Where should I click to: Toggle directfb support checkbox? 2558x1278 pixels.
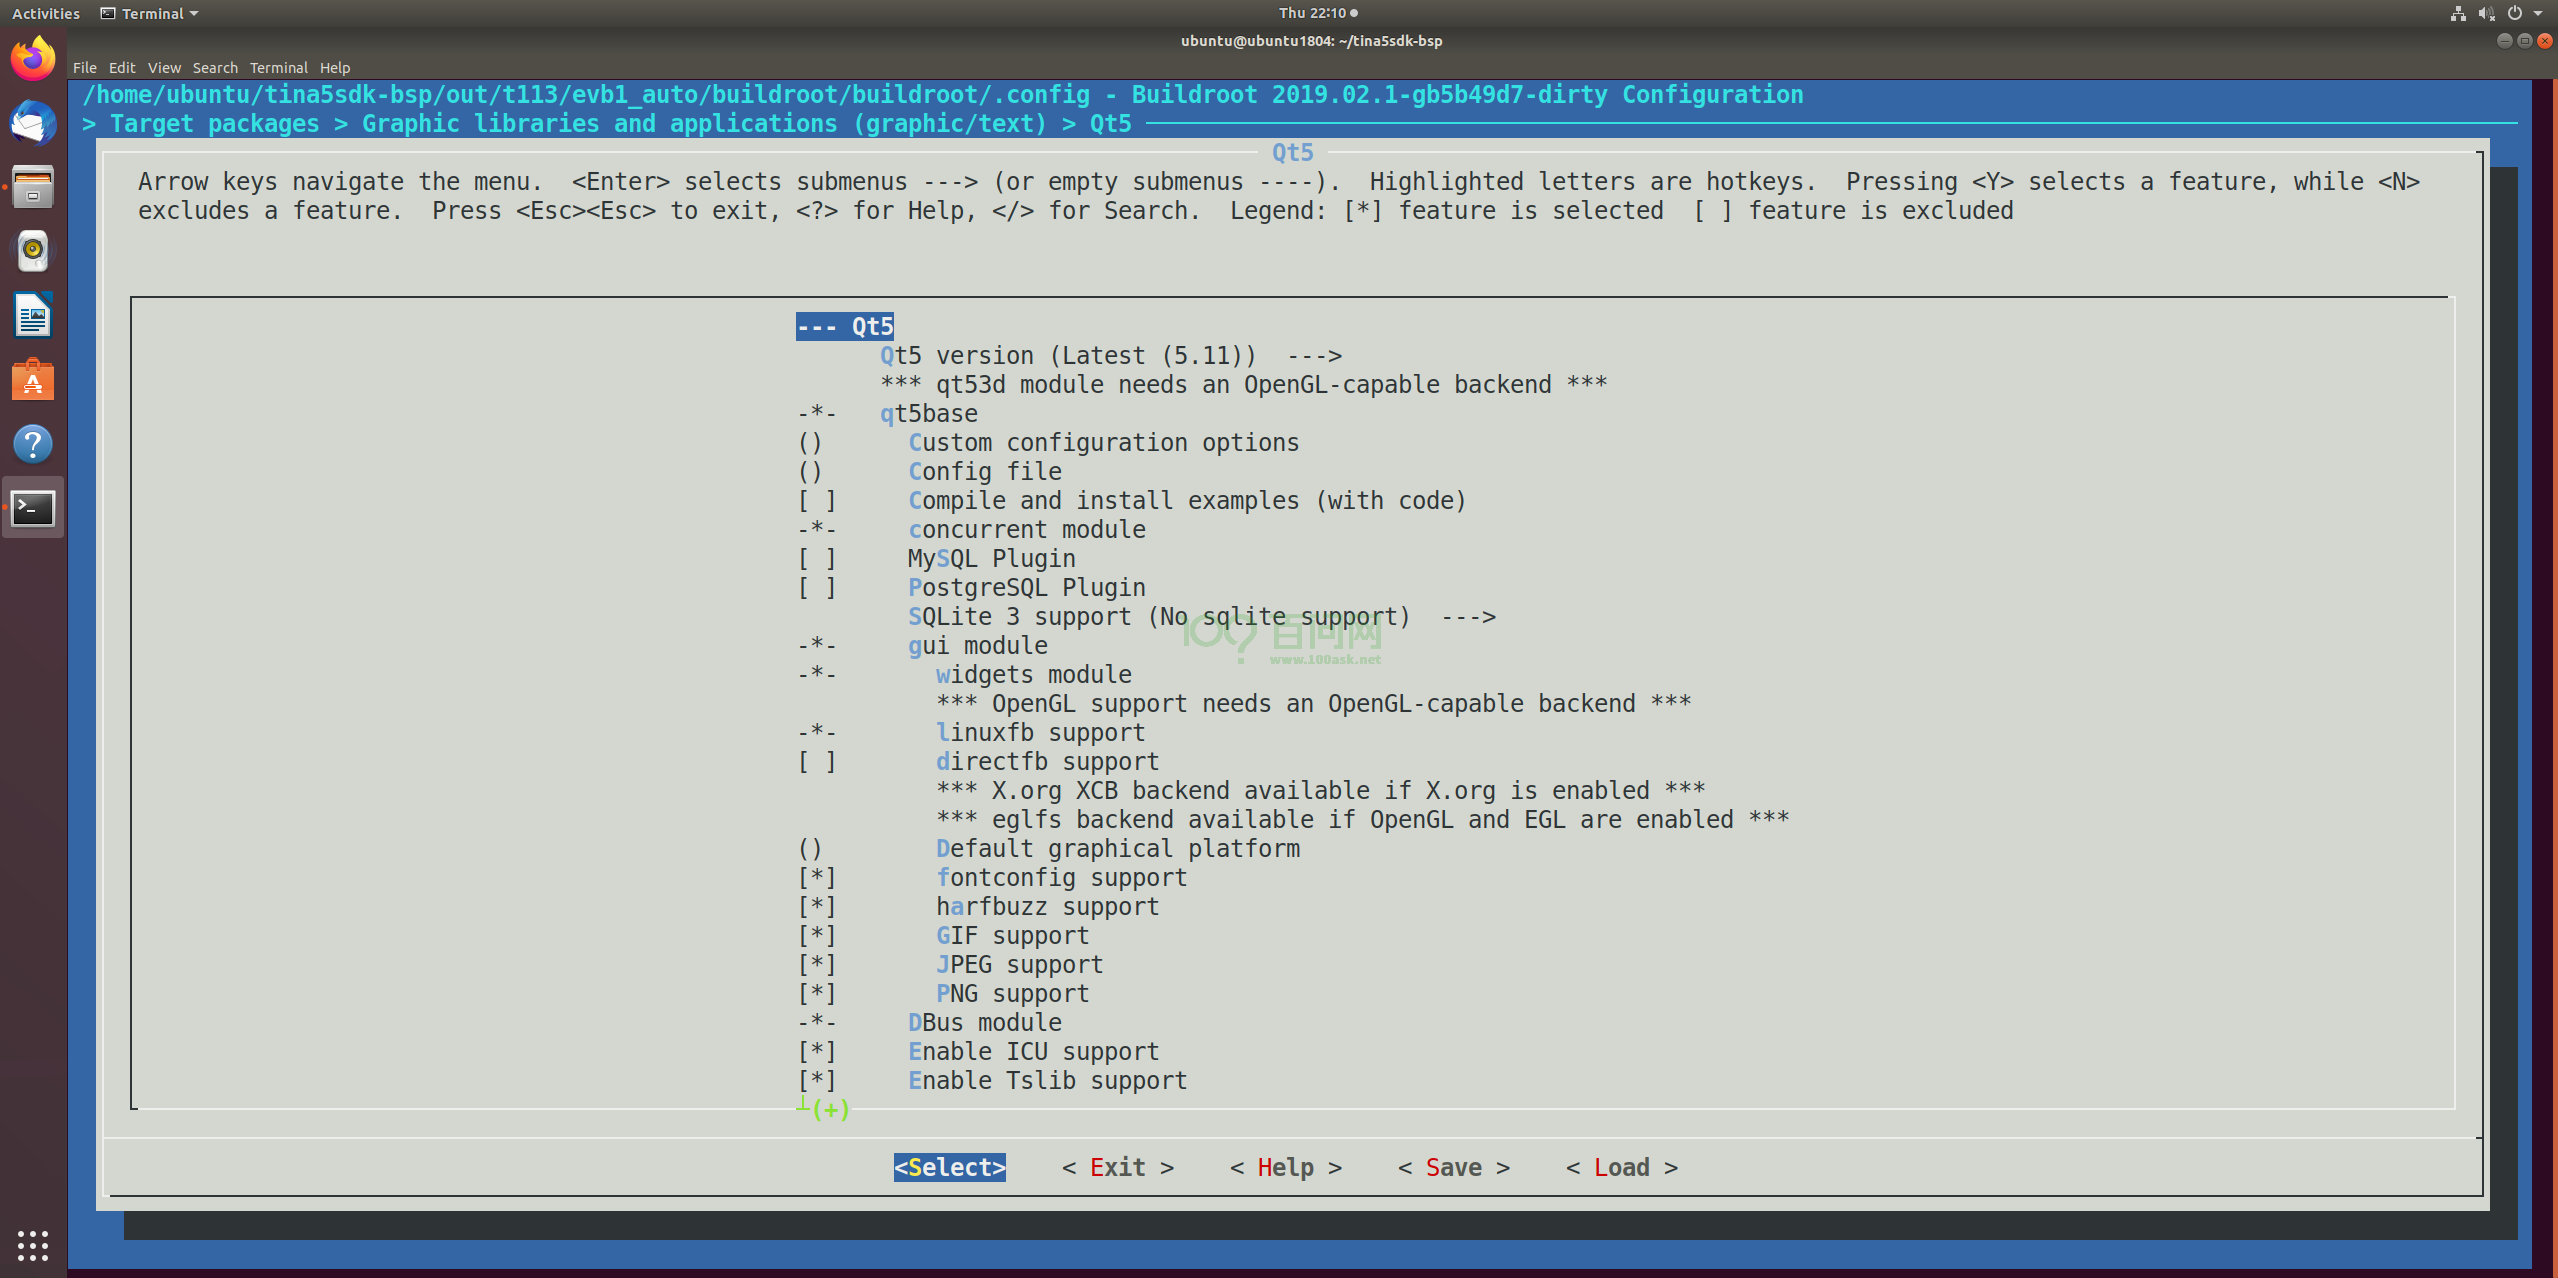point(816,762)
